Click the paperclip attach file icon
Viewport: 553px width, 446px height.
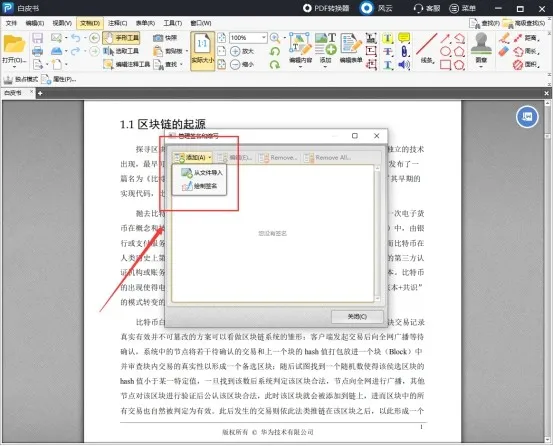coord(404,51)
